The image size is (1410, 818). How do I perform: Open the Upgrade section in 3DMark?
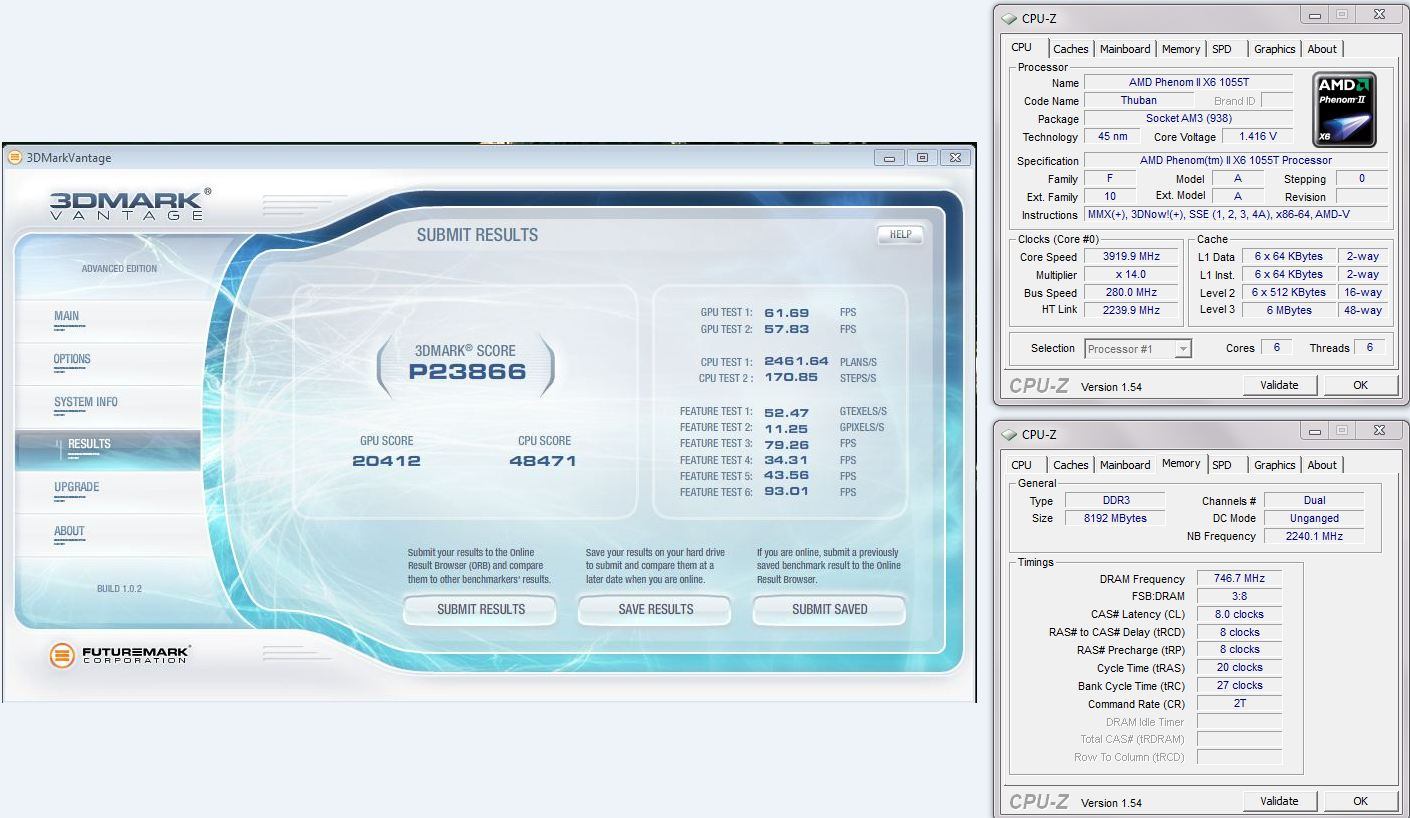[x=77, y=487]
